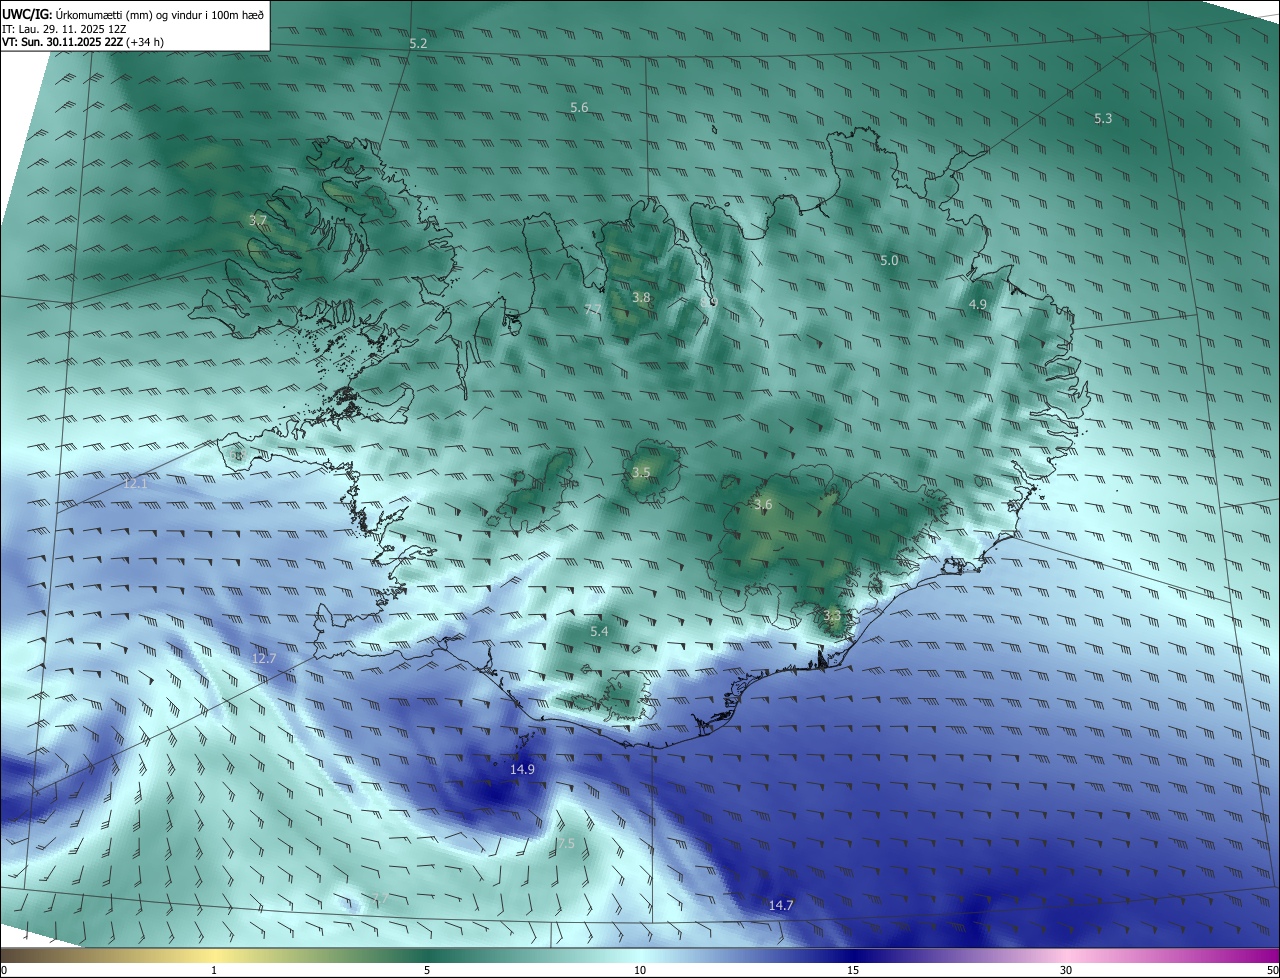Click the map value label "5.4"
Viewport: 1280px width, 978px height.
(x=599, y=631)
